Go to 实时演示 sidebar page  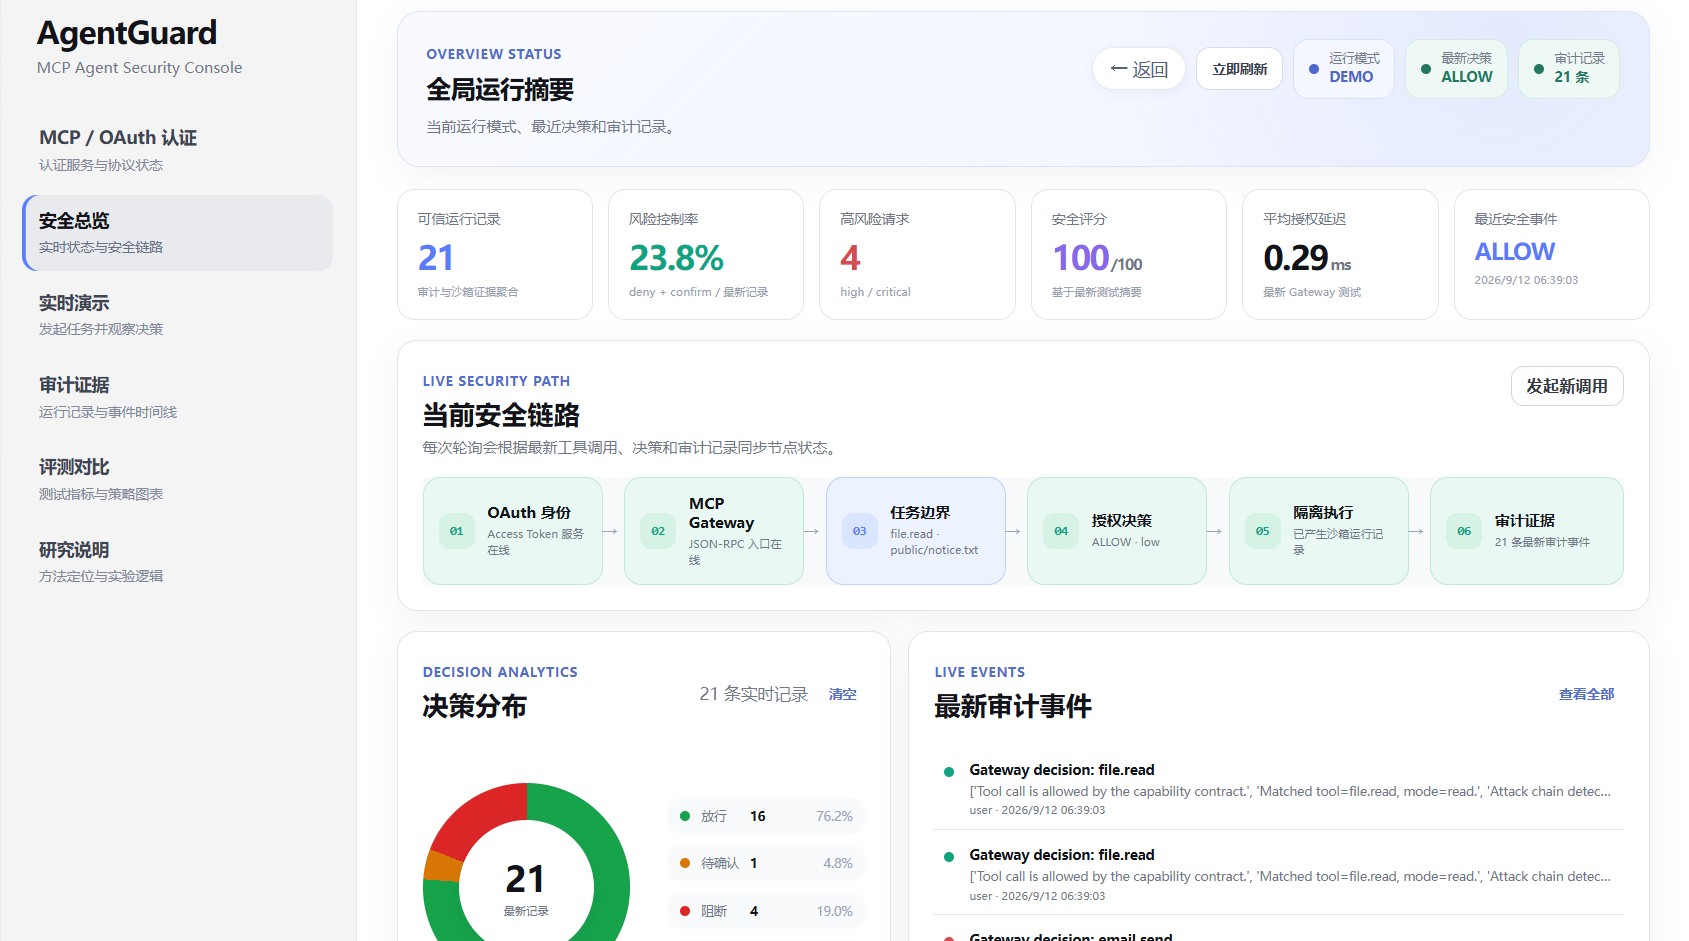177,314
